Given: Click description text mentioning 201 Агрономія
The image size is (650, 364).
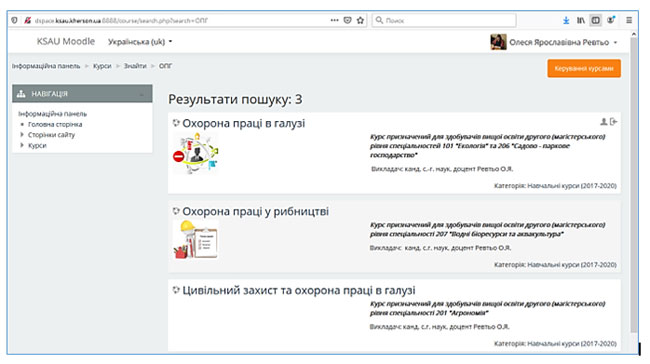Looking at the screenshot, I should [x=487, y=308].
